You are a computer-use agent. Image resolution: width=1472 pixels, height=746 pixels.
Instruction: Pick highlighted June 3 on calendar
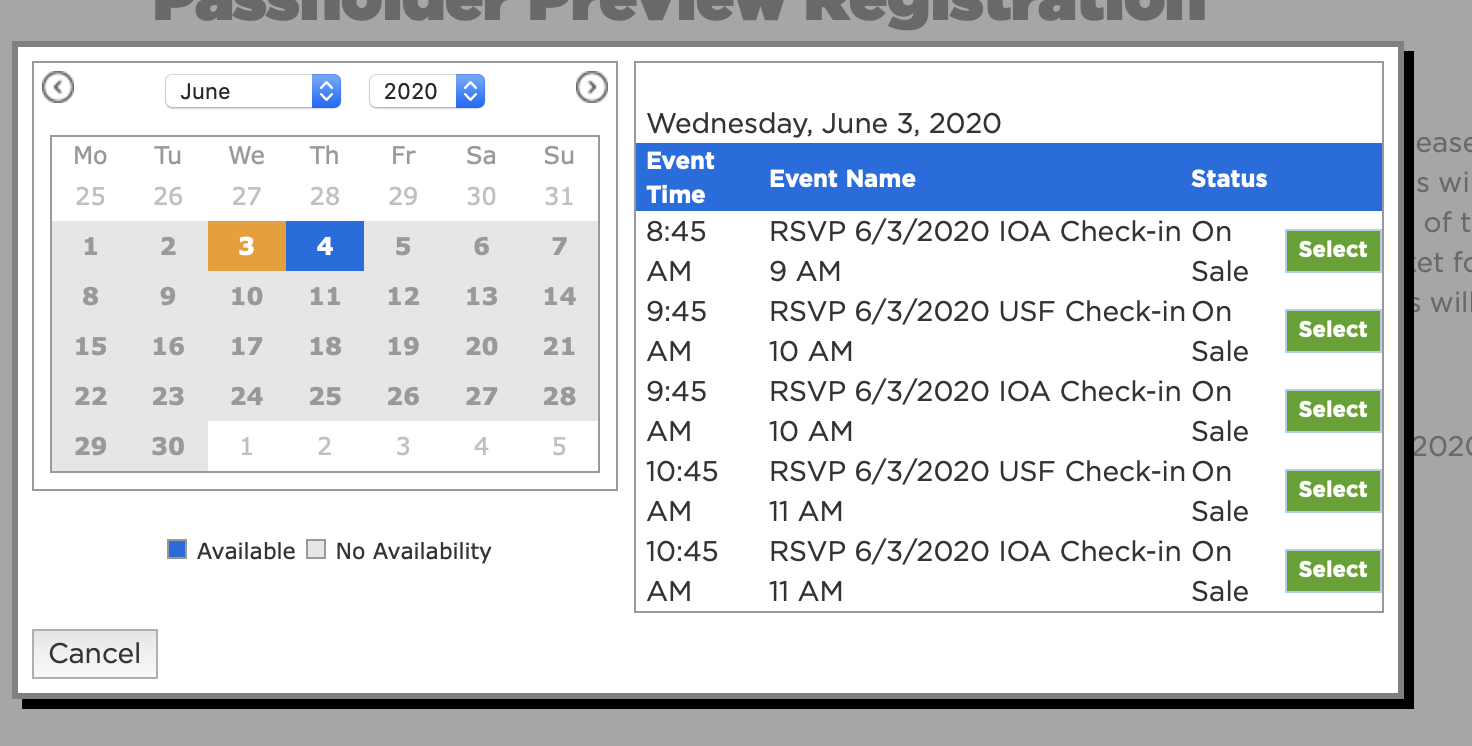tap(247, 246)
